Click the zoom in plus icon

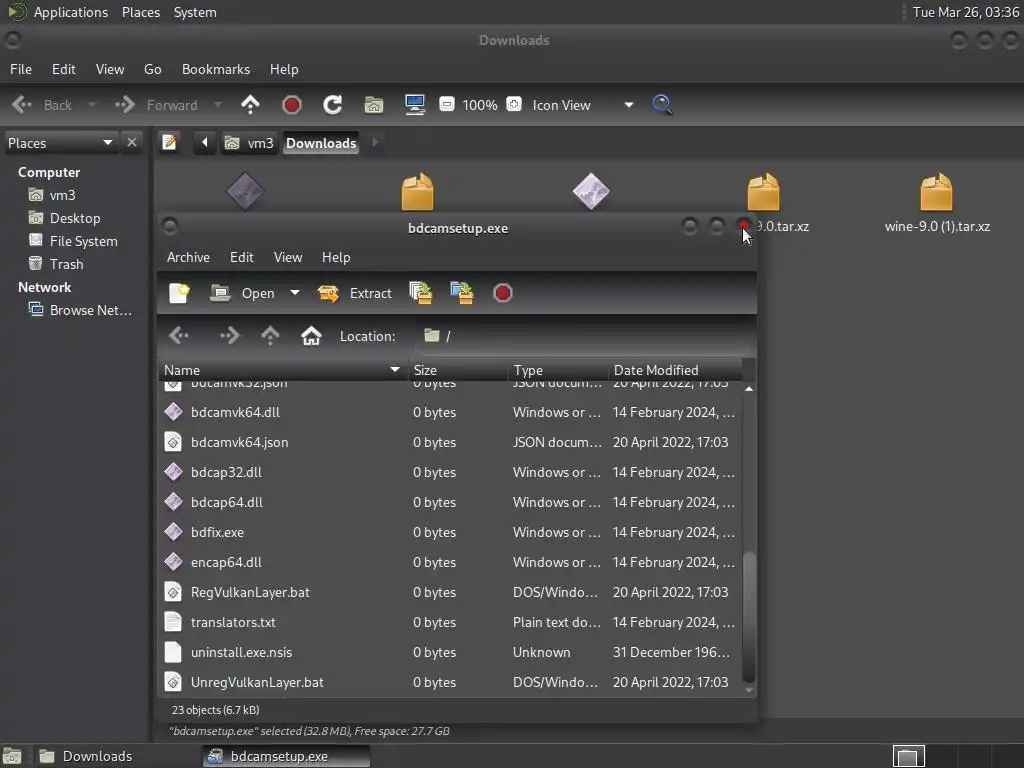click(x=514, y=104)
